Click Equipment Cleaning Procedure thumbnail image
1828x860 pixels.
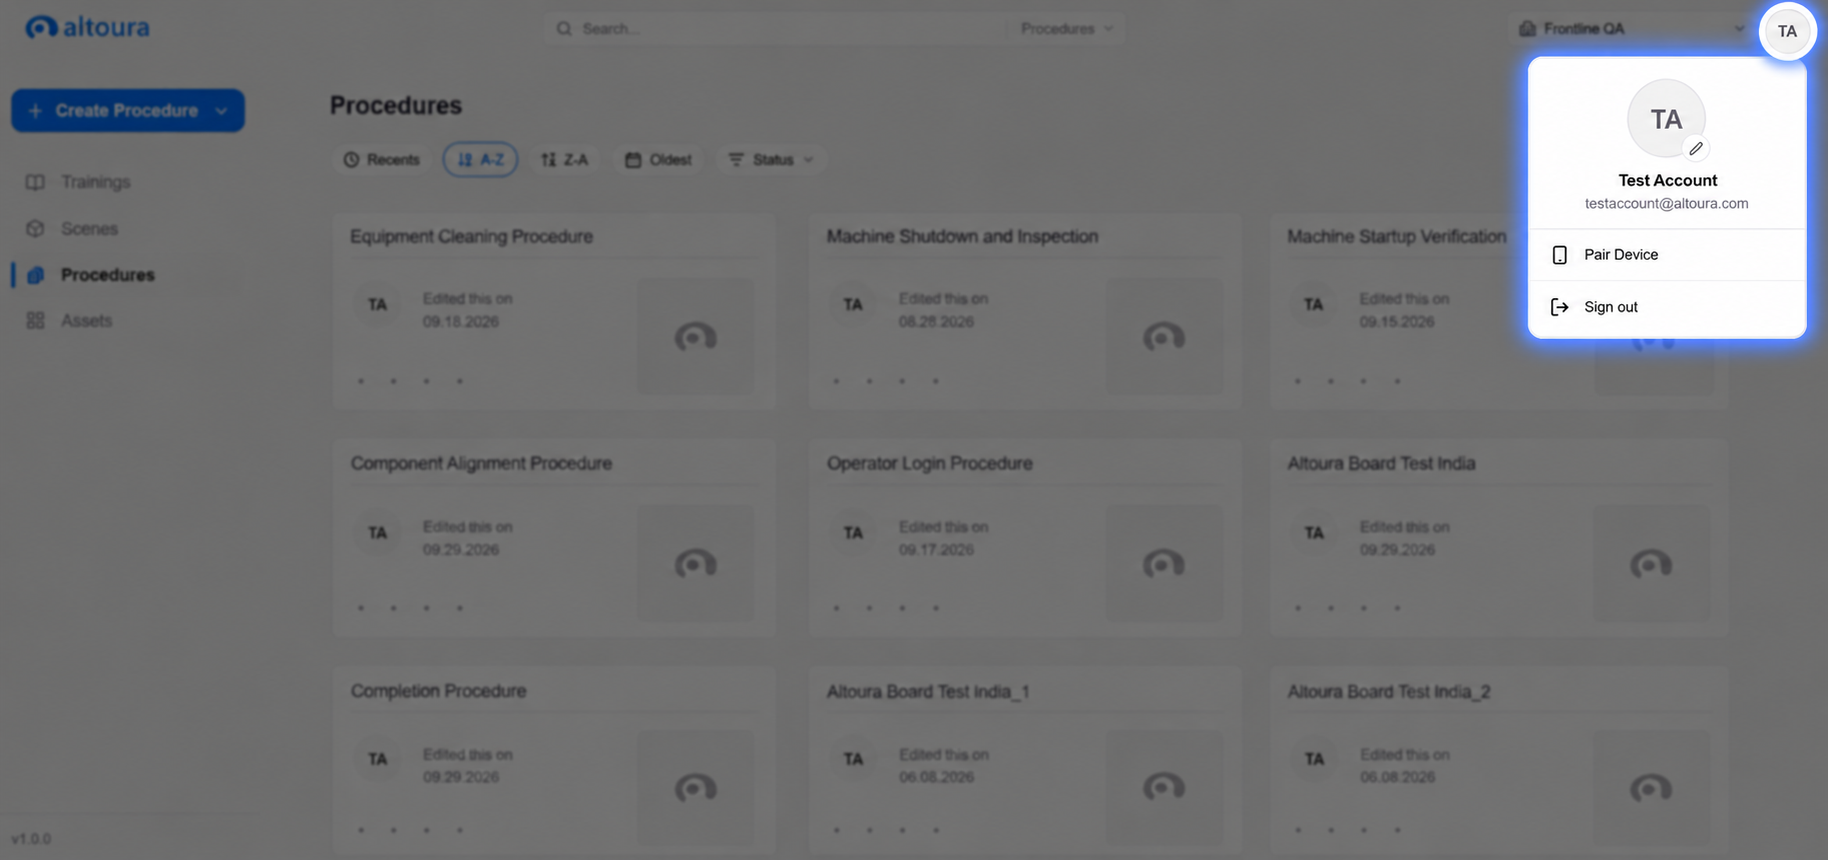click(696, 336)
